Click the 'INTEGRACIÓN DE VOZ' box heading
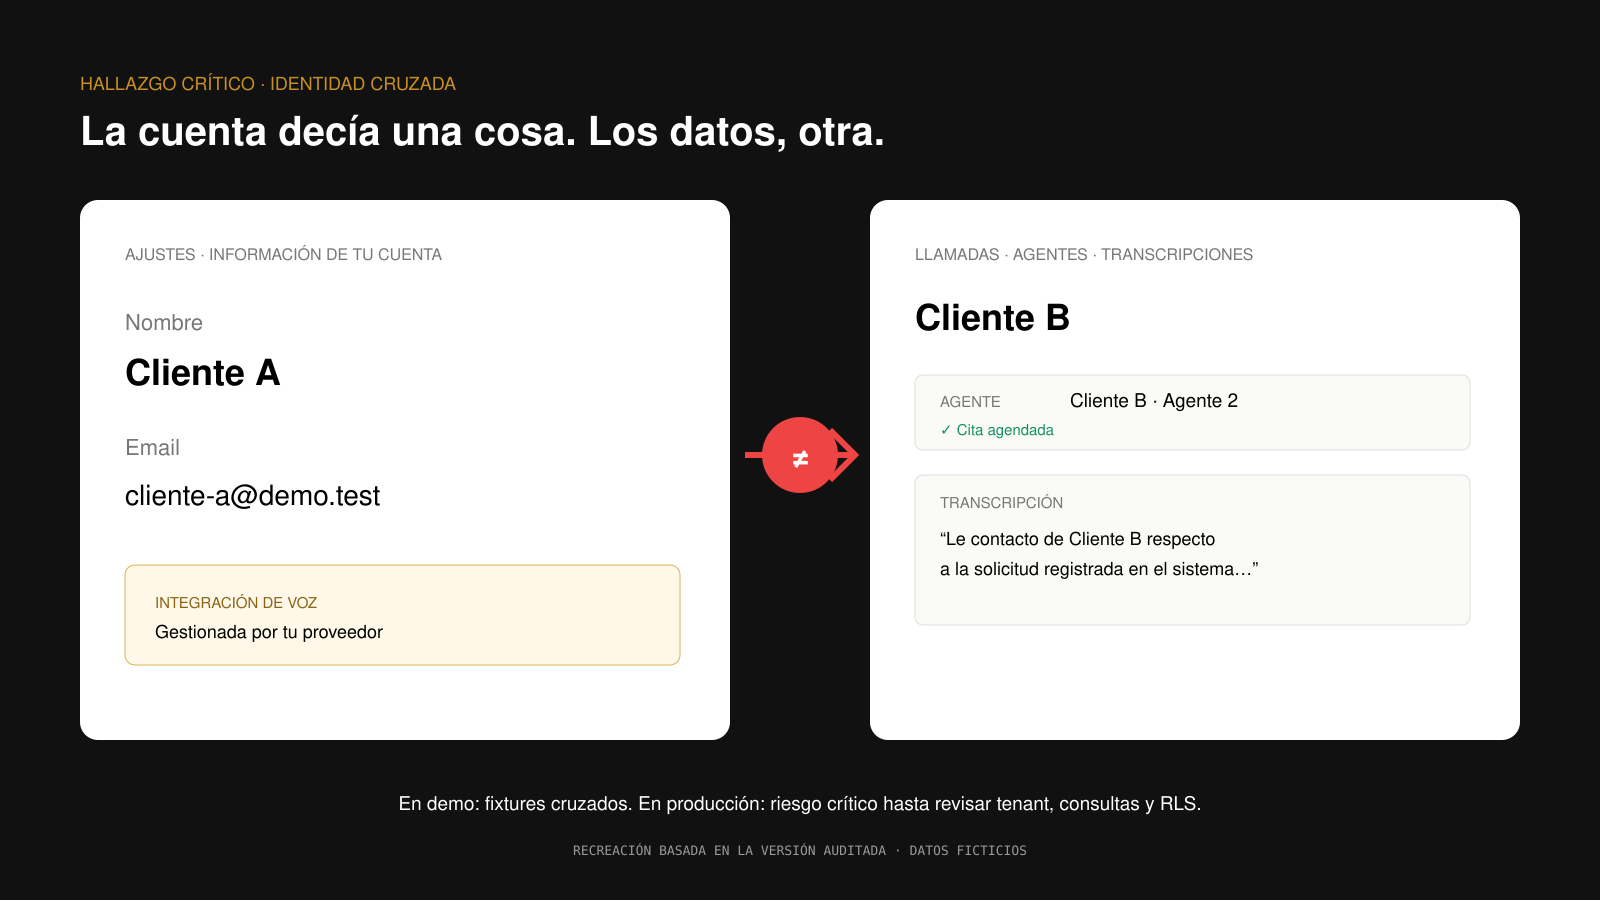 [x=236, y=603]
